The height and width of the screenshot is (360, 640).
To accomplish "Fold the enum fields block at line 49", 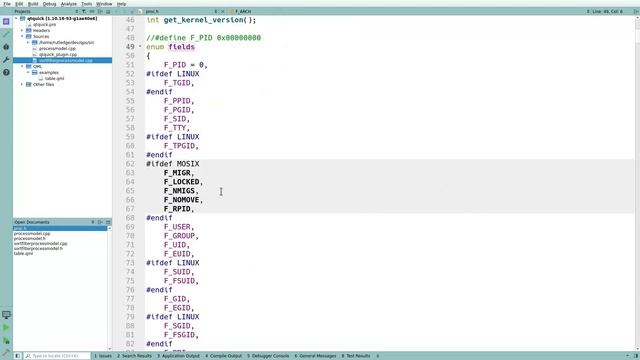I will (x=140, y=47).
